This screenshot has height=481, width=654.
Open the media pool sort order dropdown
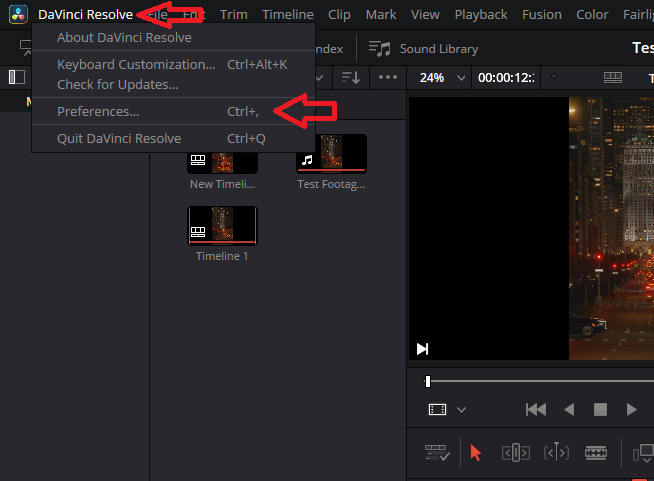coord(350,77)
